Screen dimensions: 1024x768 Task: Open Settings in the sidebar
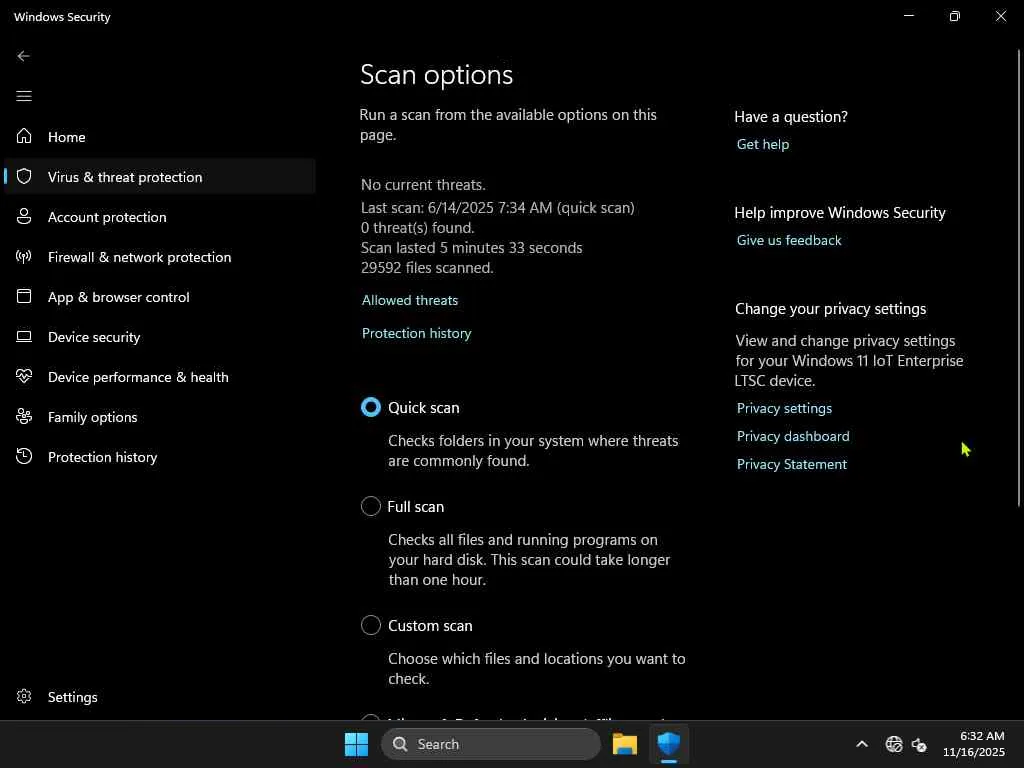coord(160,697)
